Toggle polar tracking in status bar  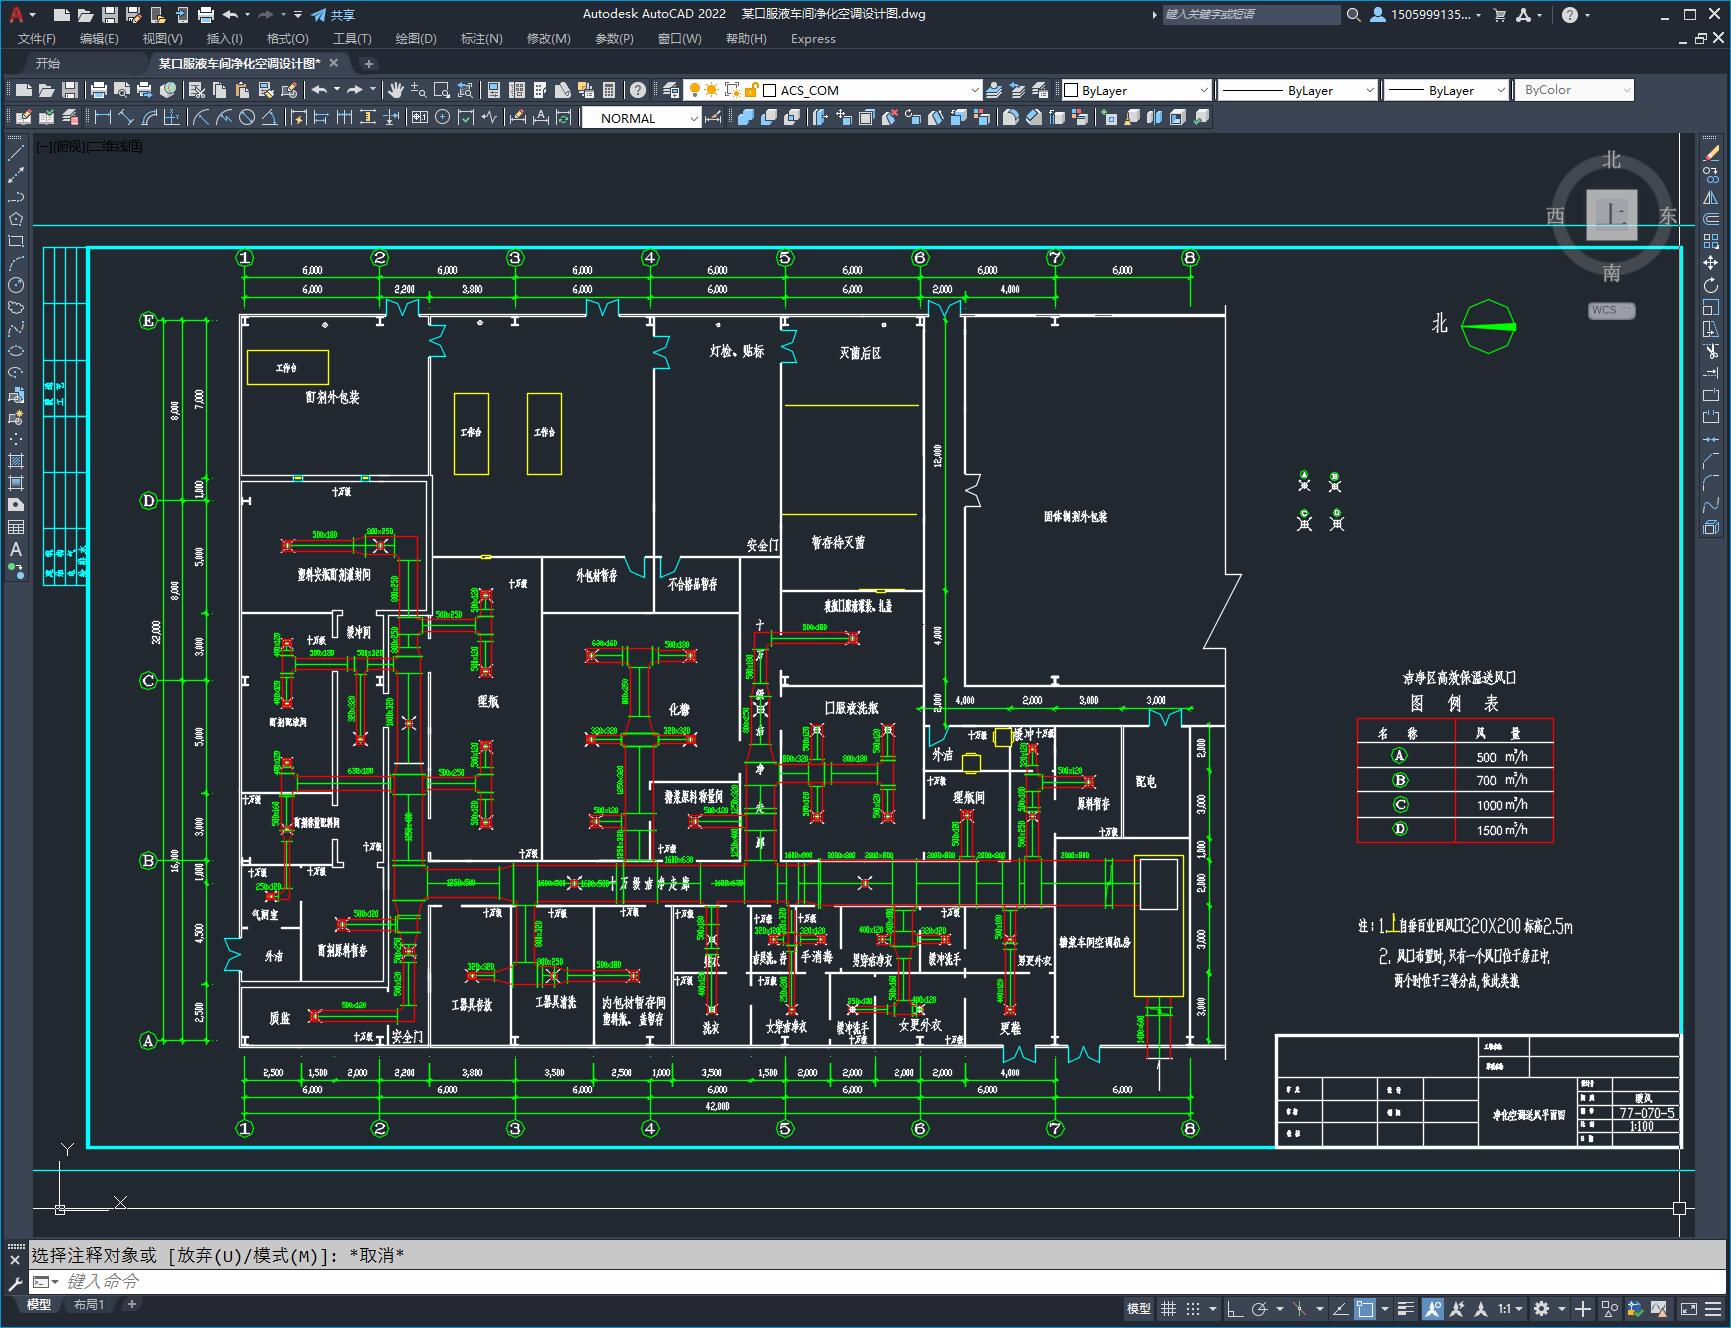point(1260,1308)
